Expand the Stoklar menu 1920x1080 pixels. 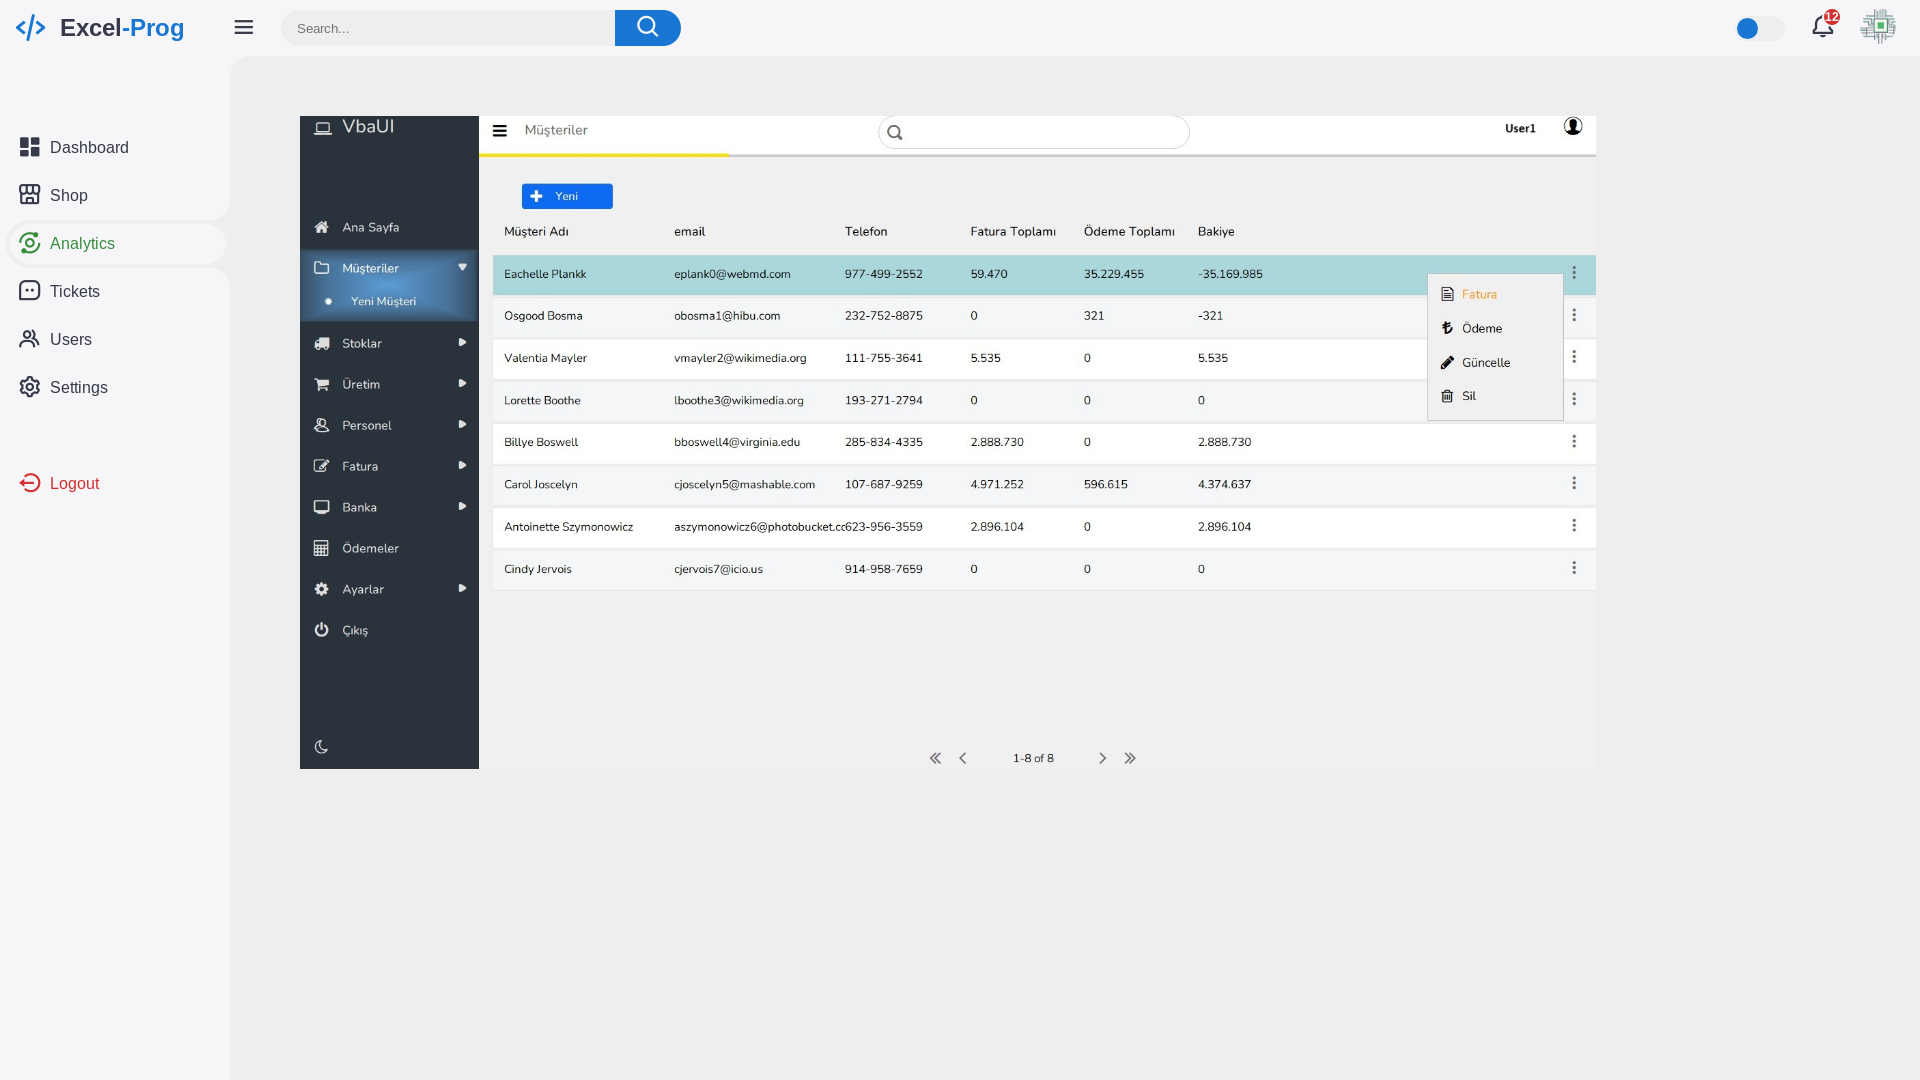click(x=462, y=342)
